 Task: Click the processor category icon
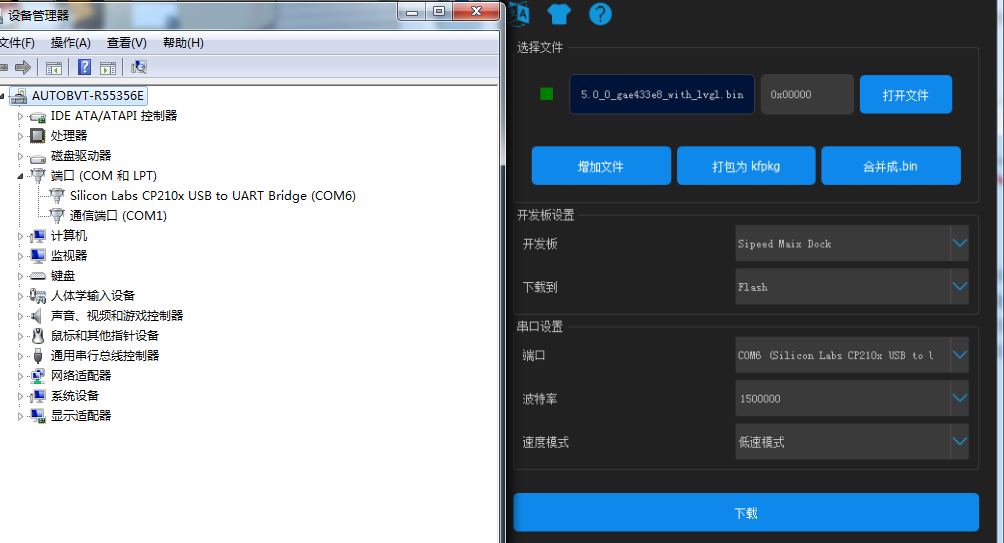point(38,136)
